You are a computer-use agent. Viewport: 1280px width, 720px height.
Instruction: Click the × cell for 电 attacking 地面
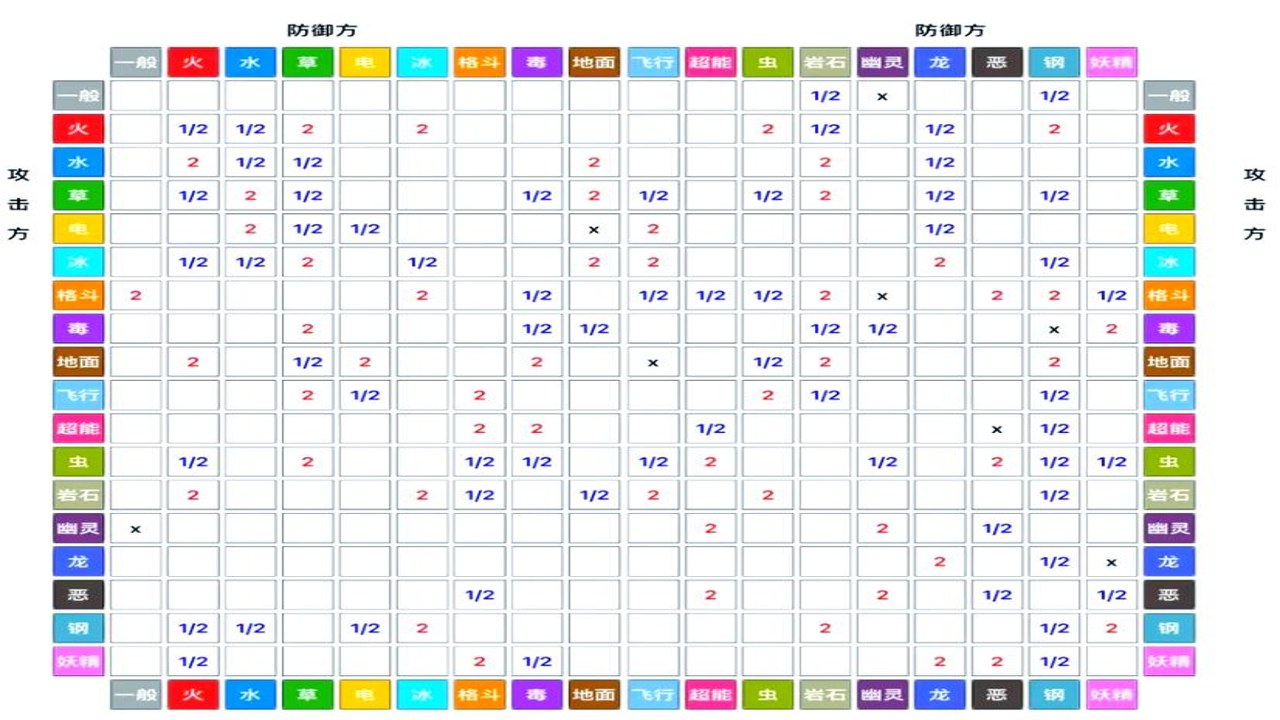pyautogui.click(x=594, y=229)
